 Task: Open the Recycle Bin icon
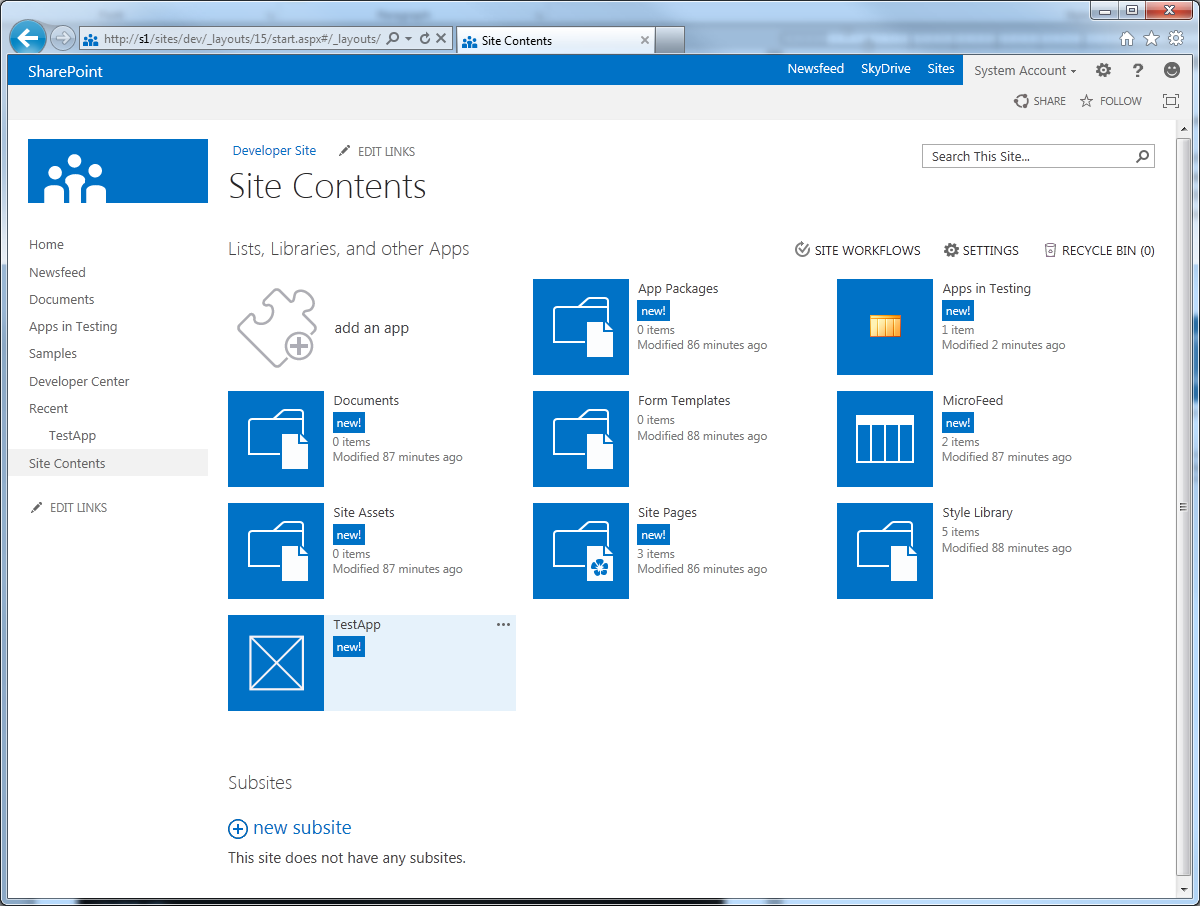pos(1049,249)
